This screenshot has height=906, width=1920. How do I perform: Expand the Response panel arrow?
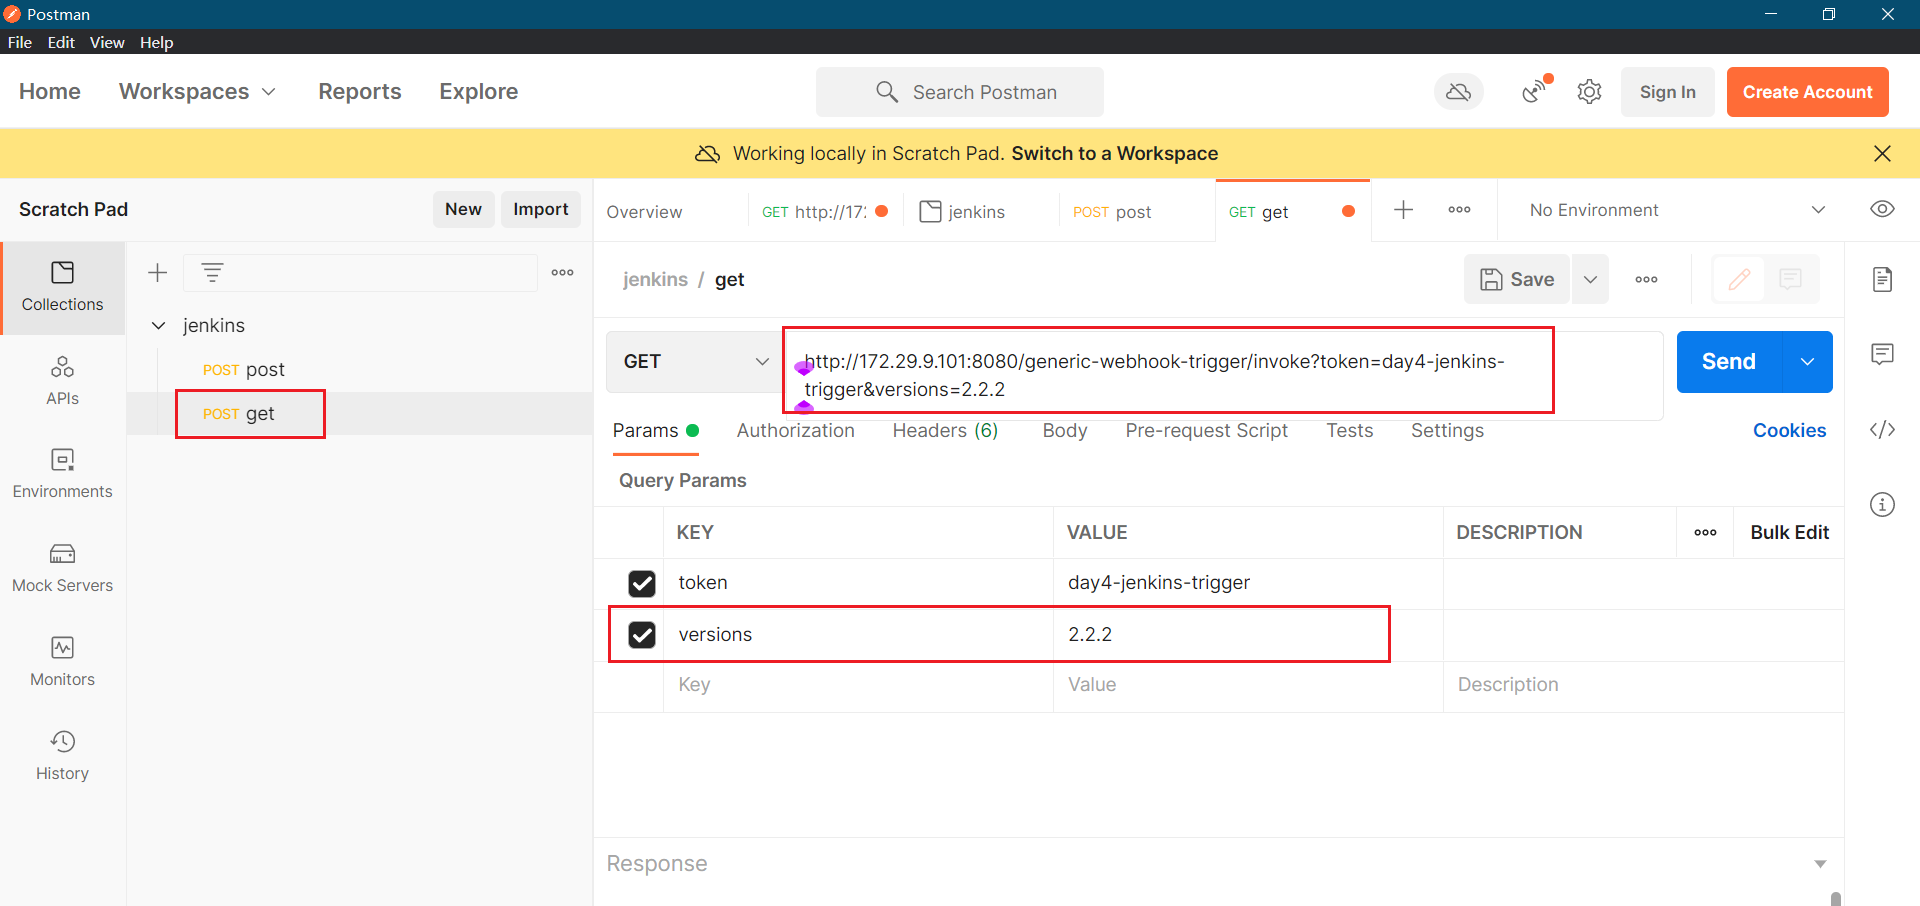pyautogui.click(x=1820, y=864)
